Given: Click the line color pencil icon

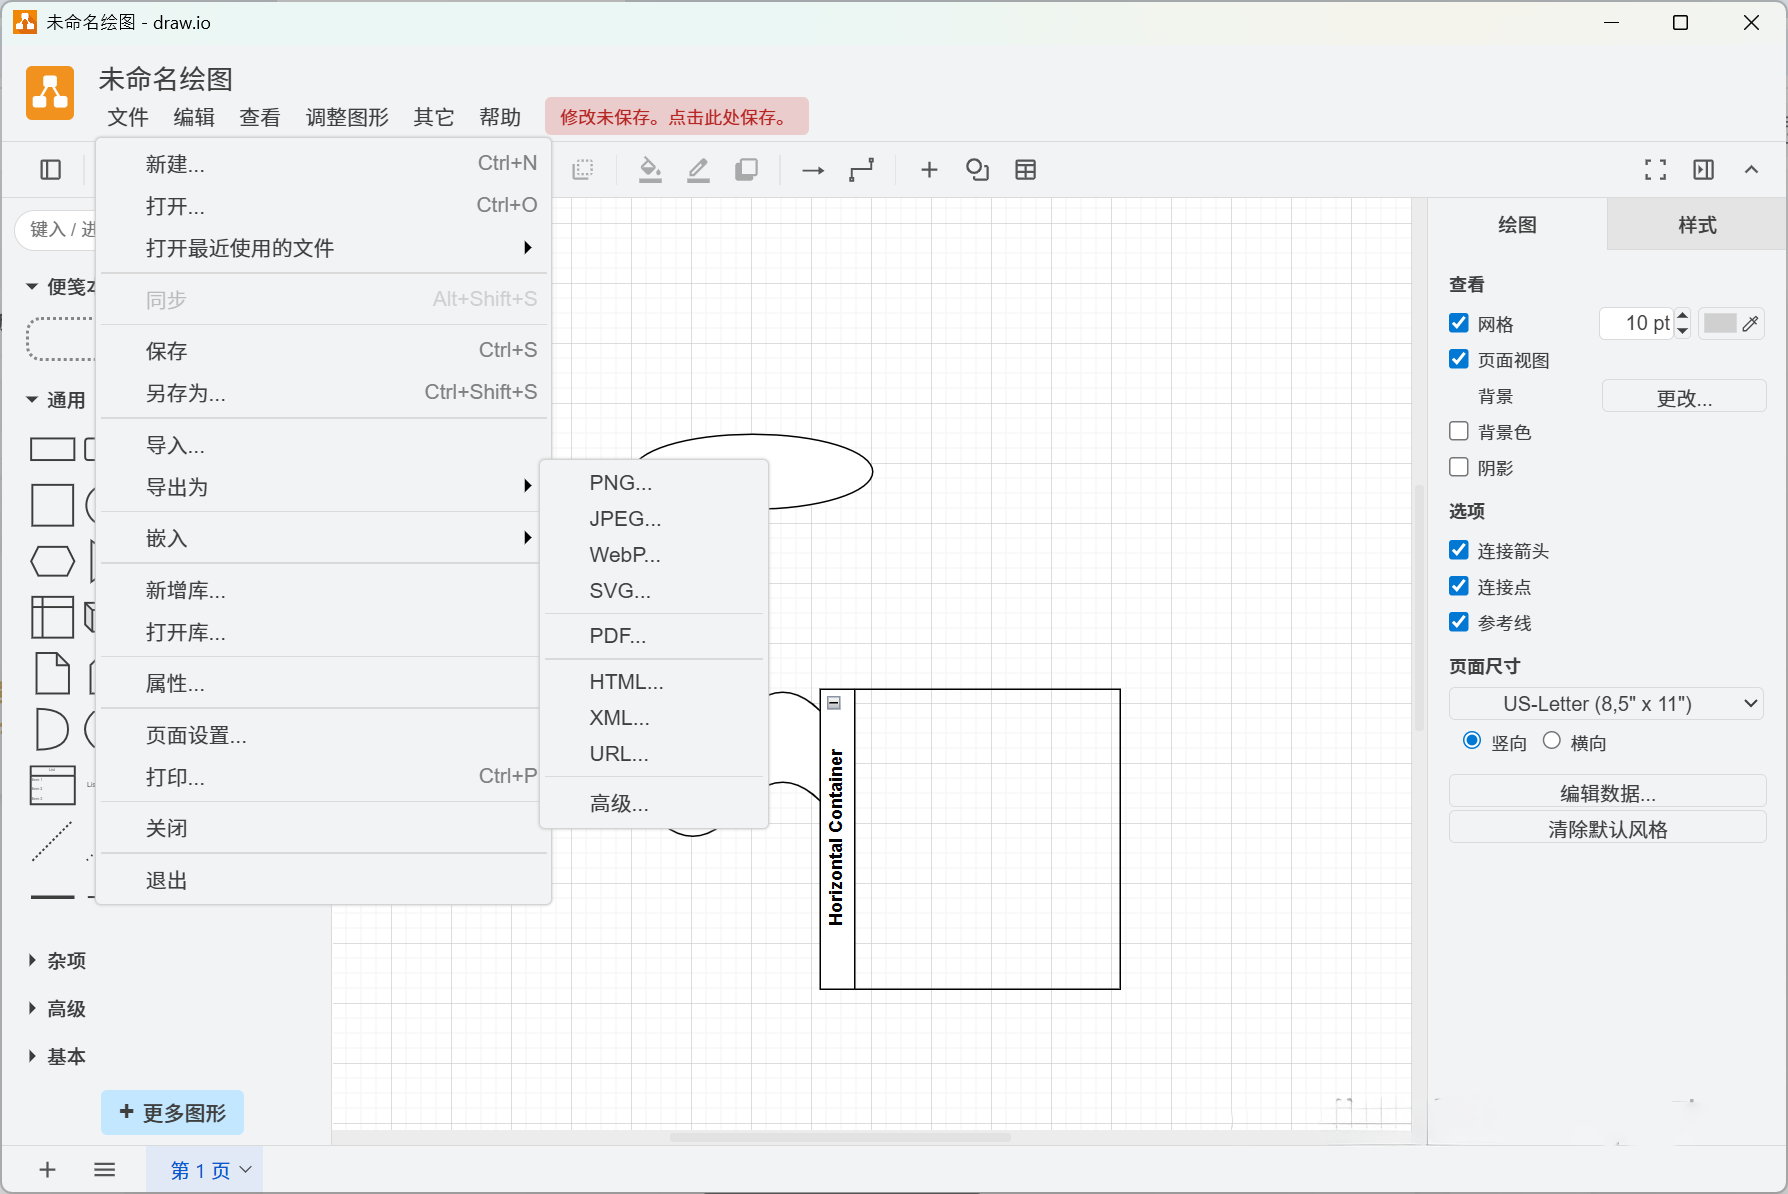Looking at the screenshot, I should pyautogui.click(x=698, y=170).
